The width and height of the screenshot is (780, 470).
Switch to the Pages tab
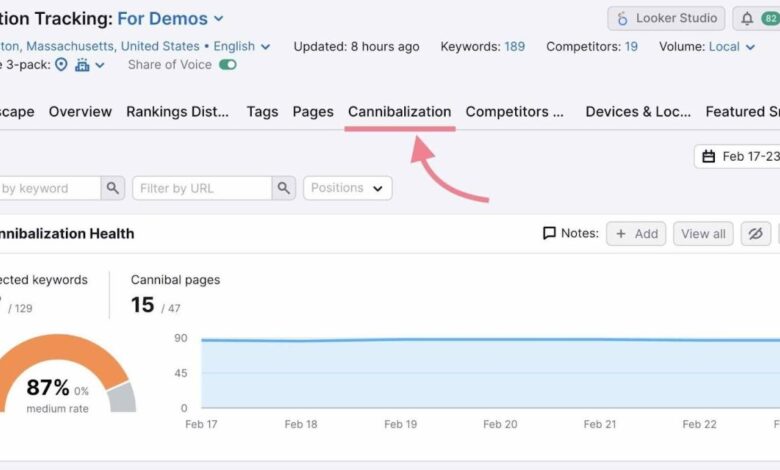tap(313, 112)
